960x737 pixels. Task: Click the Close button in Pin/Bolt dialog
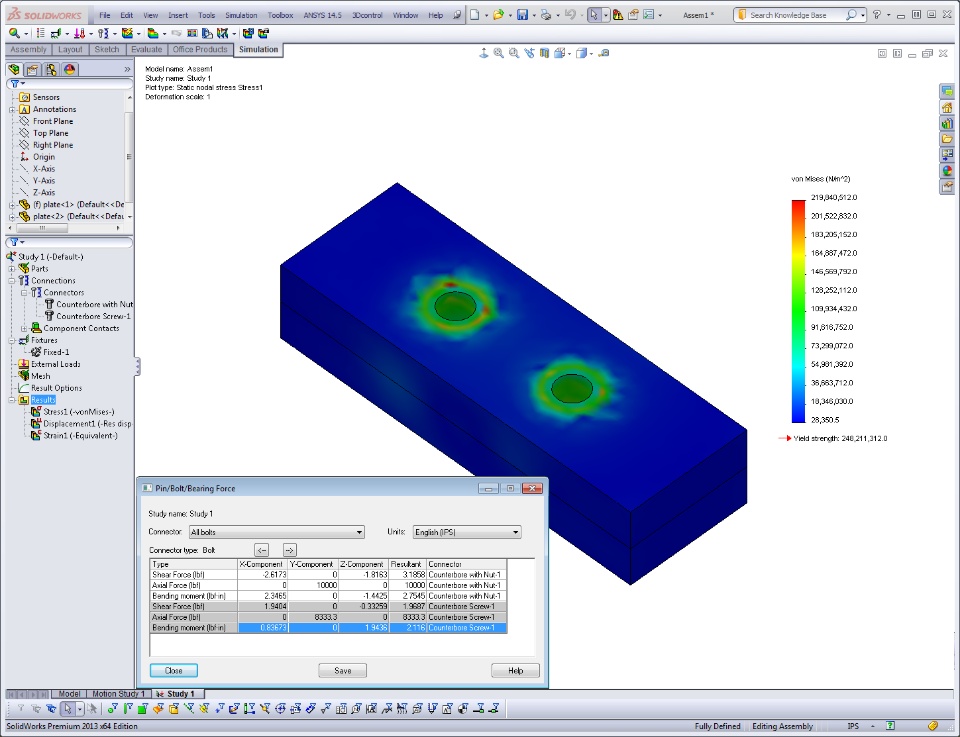click(x=174, y=671)
